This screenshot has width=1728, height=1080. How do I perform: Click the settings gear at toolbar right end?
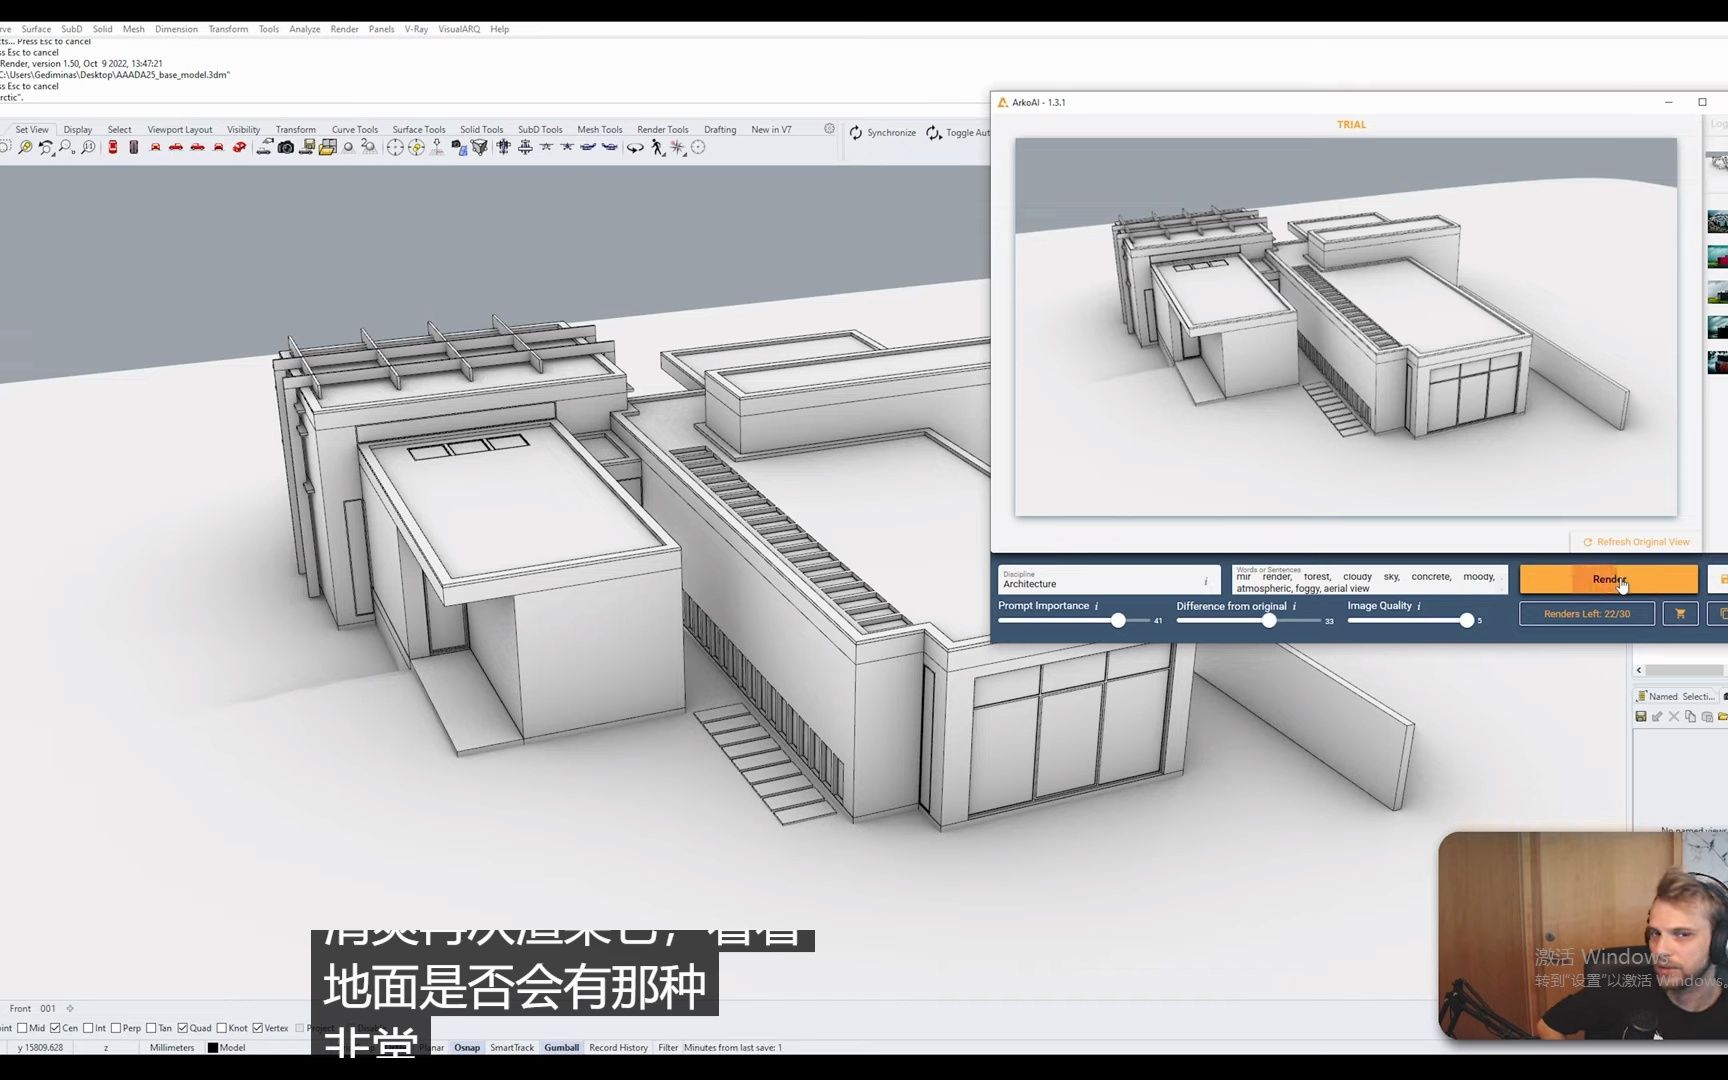(x=829, y=128)
